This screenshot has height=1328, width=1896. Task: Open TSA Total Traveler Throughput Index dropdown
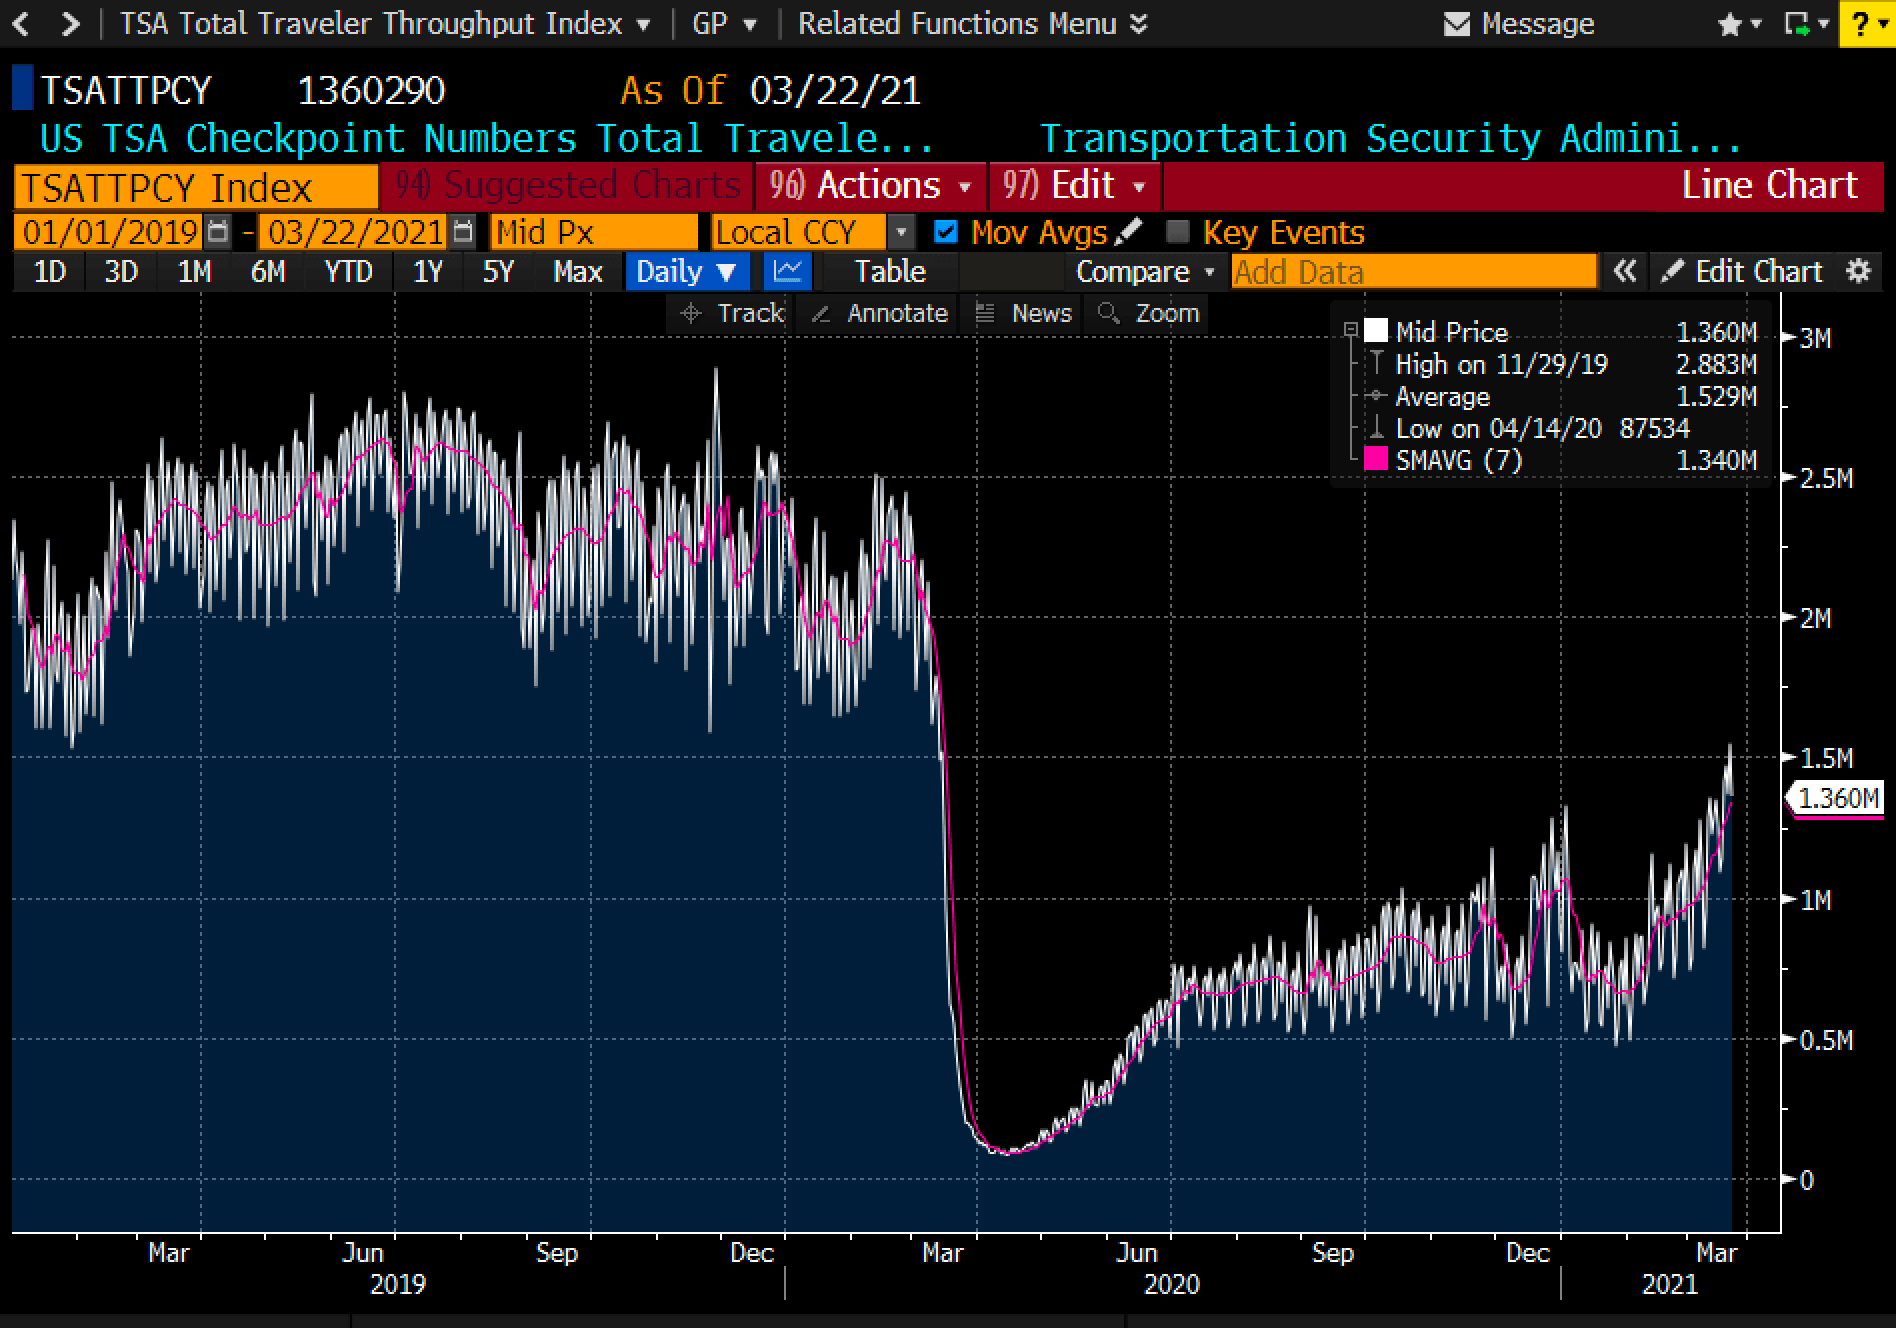(x=385, y=24)
